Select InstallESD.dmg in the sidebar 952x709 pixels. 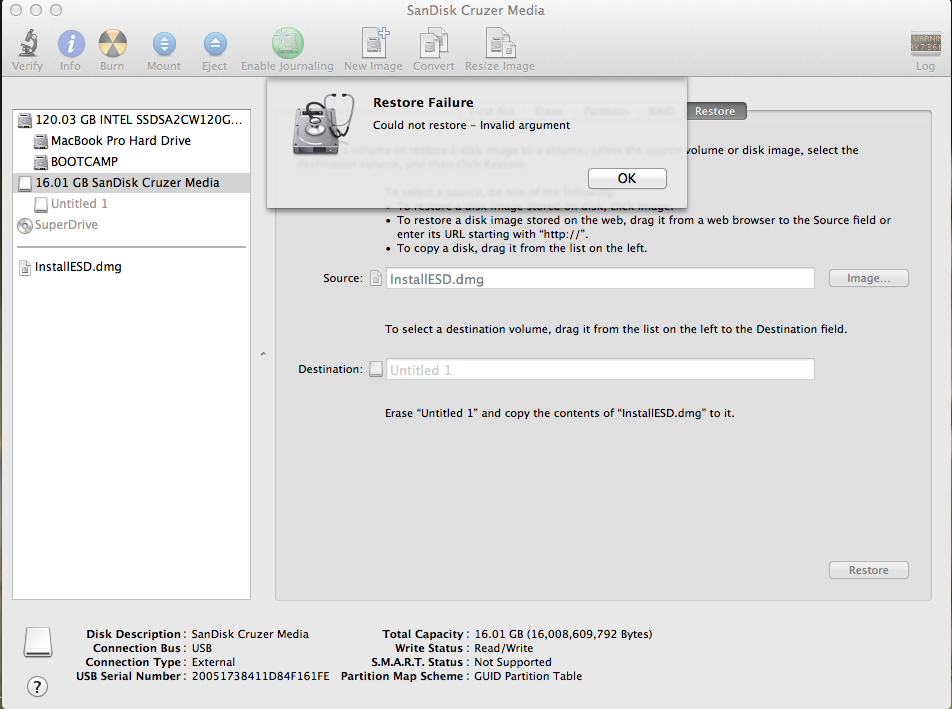(x=131, y=267)
